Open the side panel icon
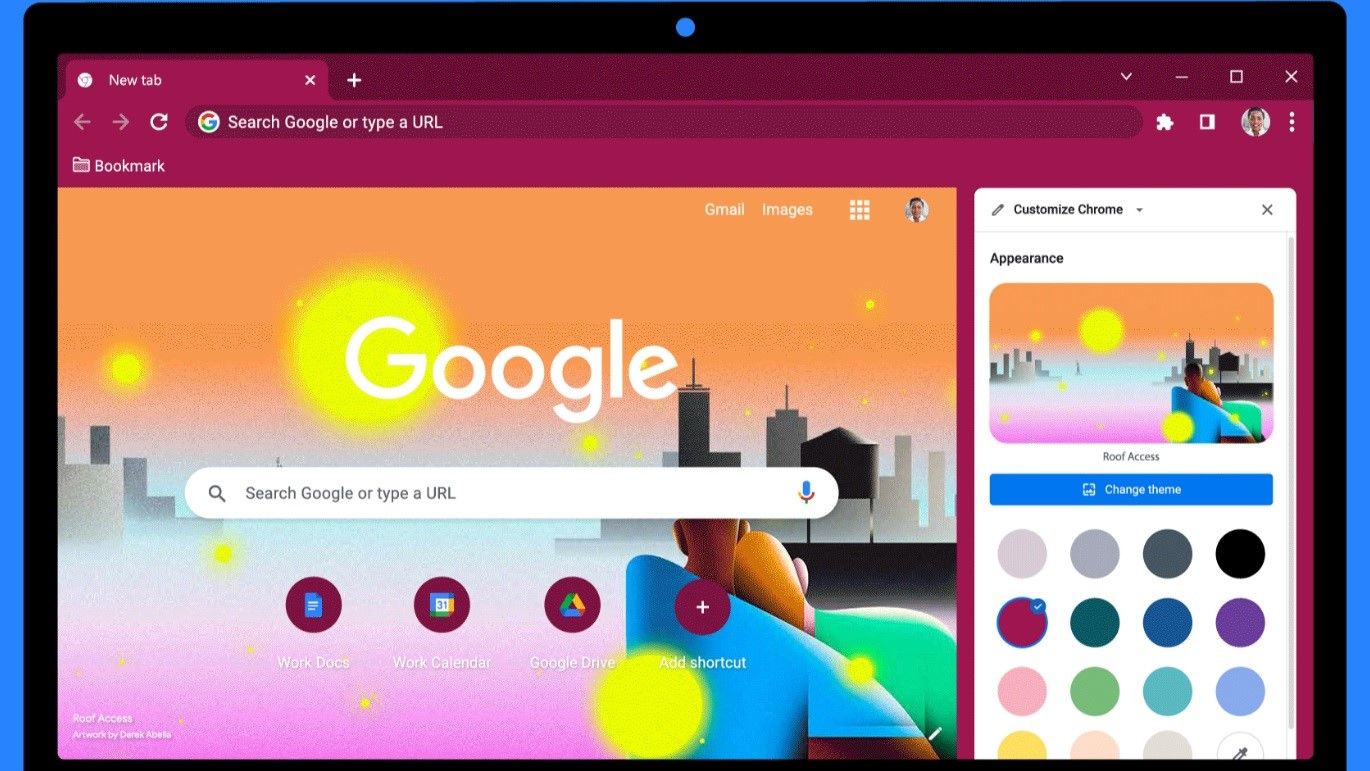 coord(1206,121)
